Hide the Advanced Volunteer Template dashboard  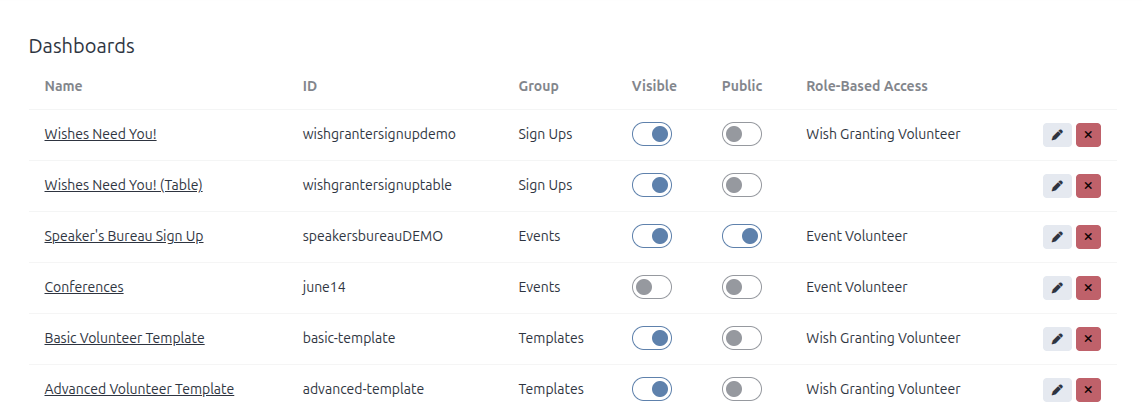pyautogui.click(x=651, y=389)
